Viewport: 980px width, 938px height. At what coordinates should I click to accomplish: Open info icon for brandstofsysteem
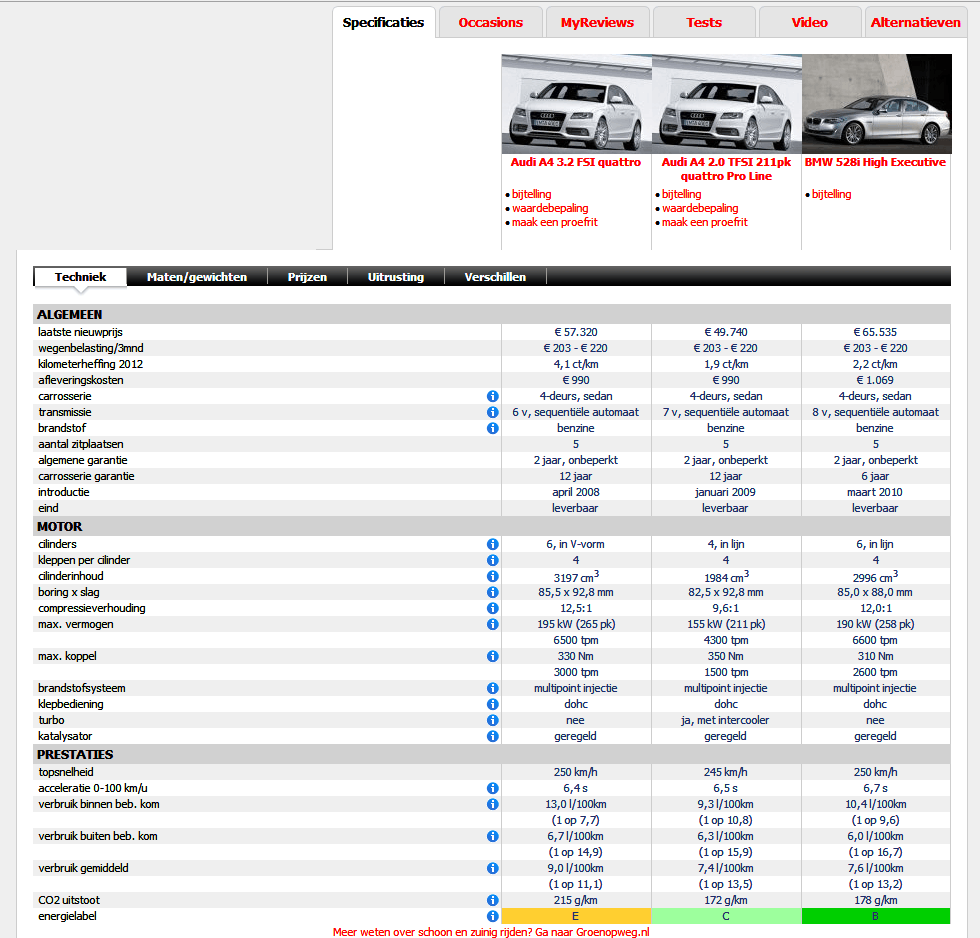pyautogui.click(x=492, y=688)
